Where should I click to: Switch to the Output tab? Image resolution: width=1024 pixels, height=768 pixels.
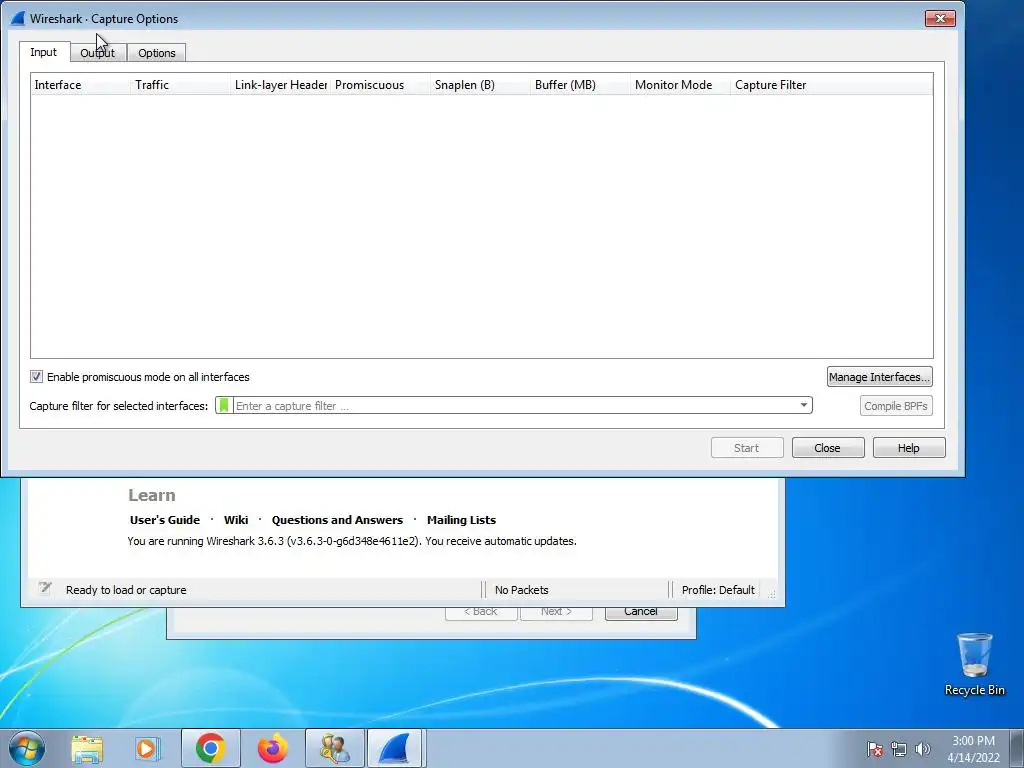coord(98,53)
